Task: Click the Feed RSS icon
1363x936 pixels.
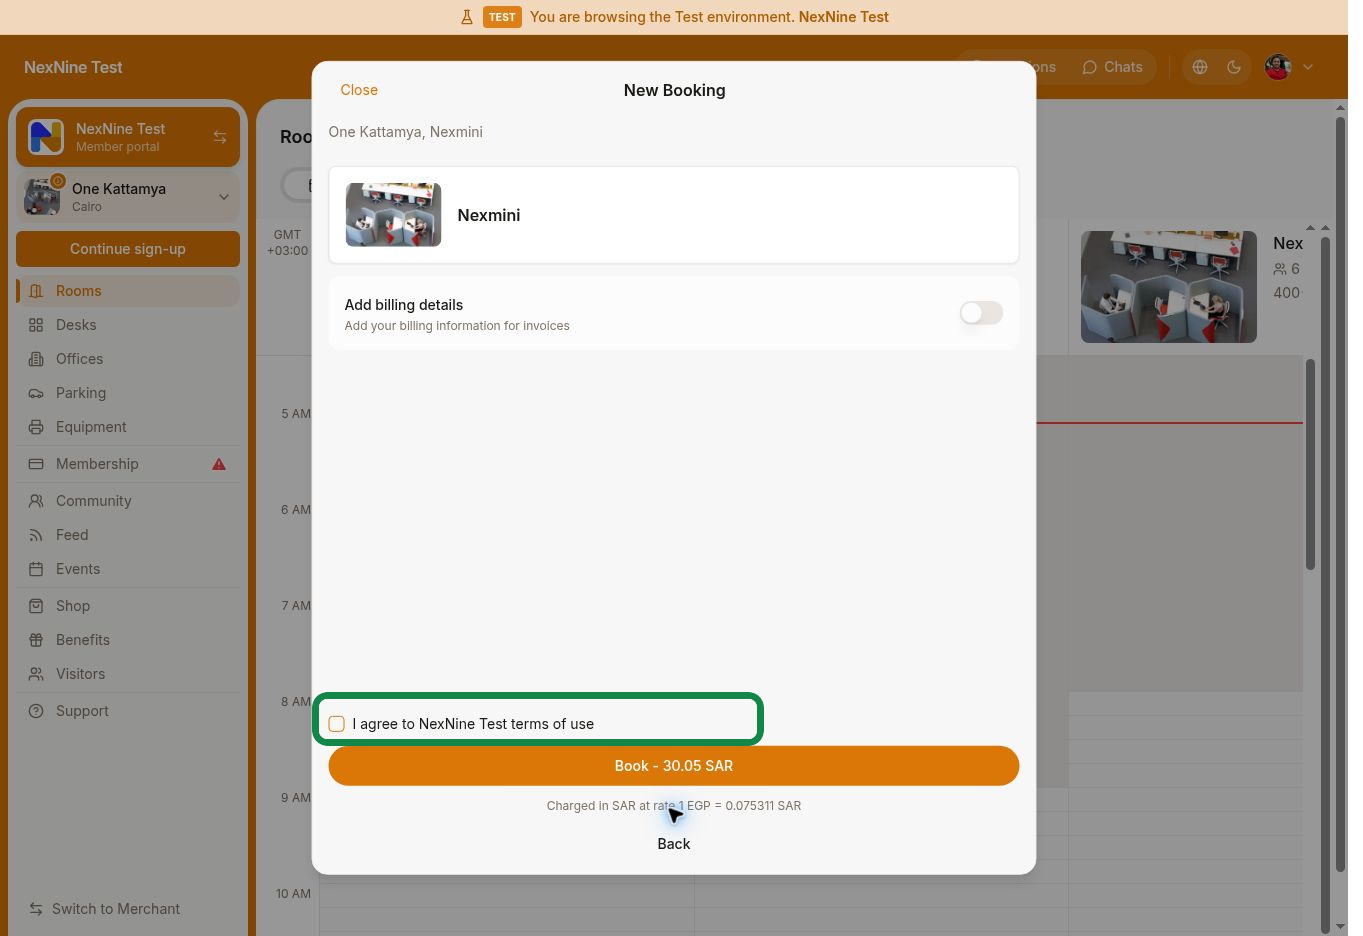Action: (x=36, y=535)
